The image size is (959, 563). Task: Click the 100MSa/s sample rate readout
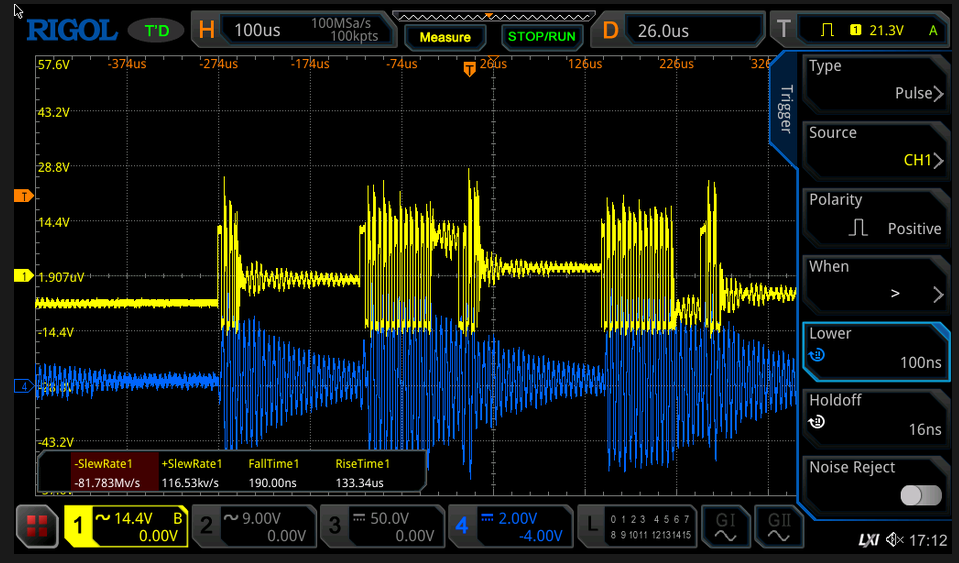pyautogui.click(x=341, y=23)
